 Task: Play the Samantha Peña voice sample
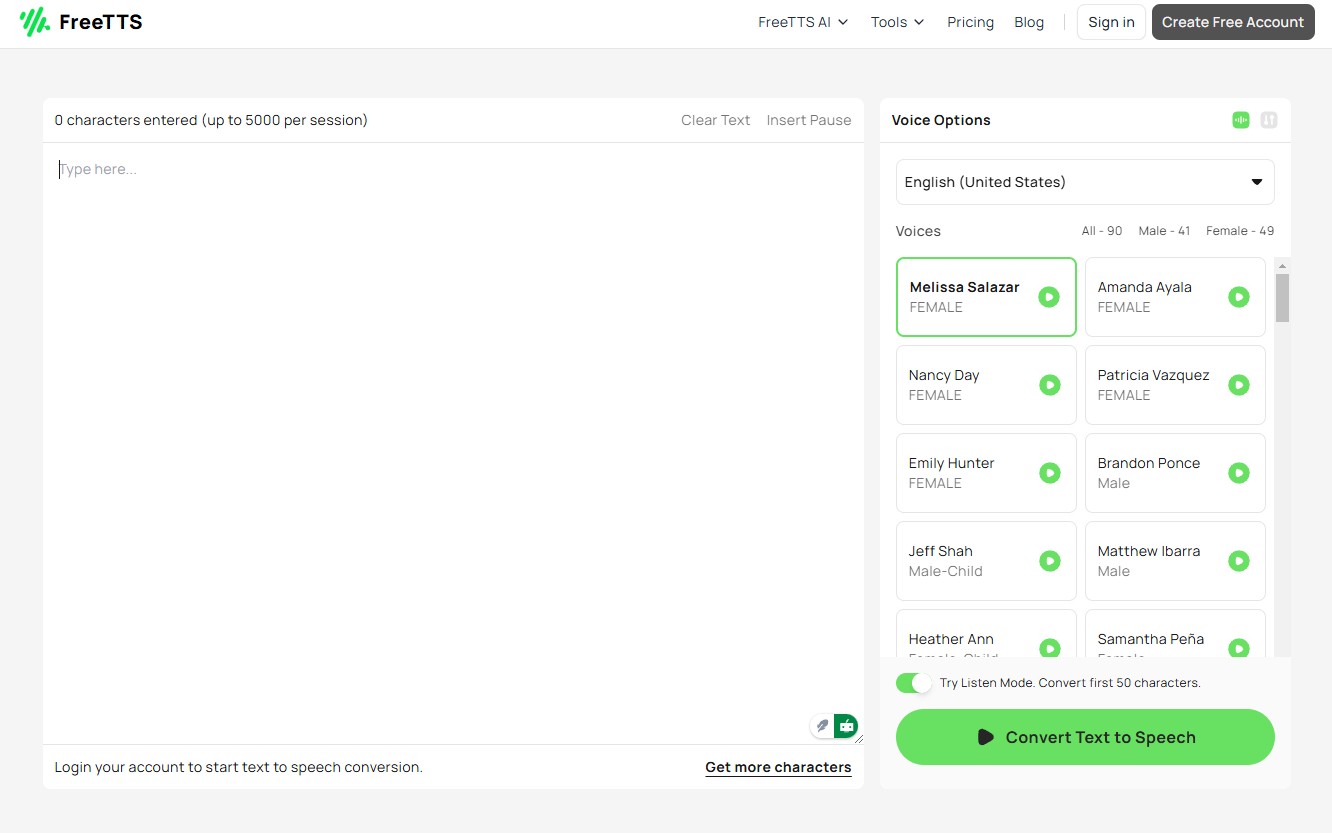coord(1239,648)
